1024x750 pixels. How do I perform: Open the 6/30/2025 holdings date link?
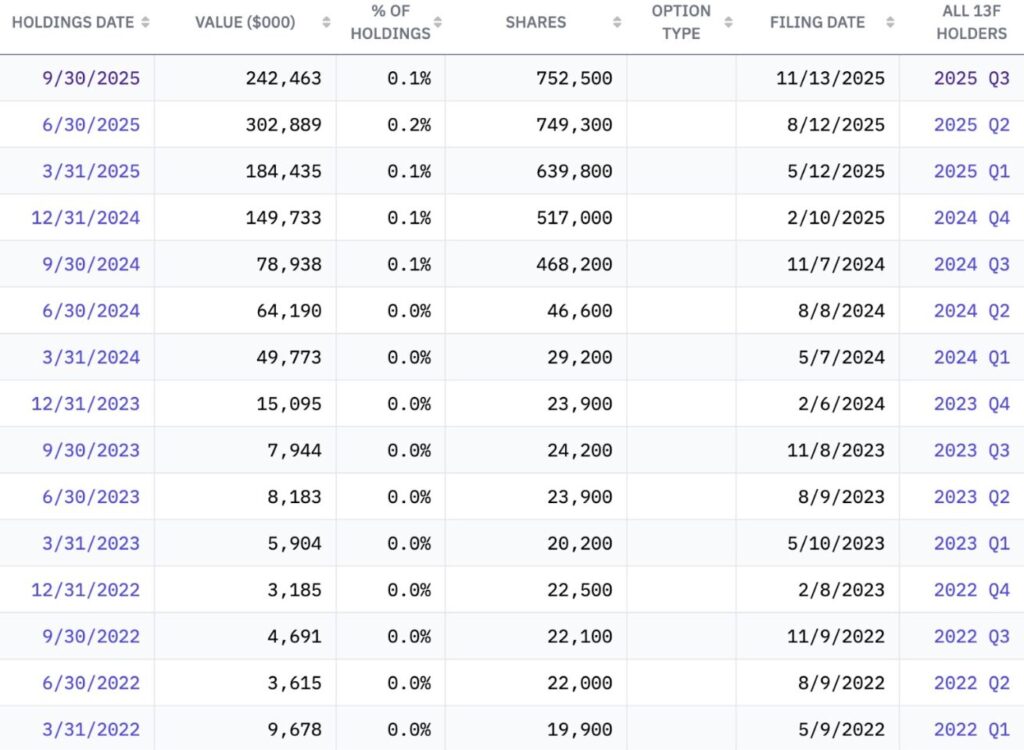click(91, 125)
